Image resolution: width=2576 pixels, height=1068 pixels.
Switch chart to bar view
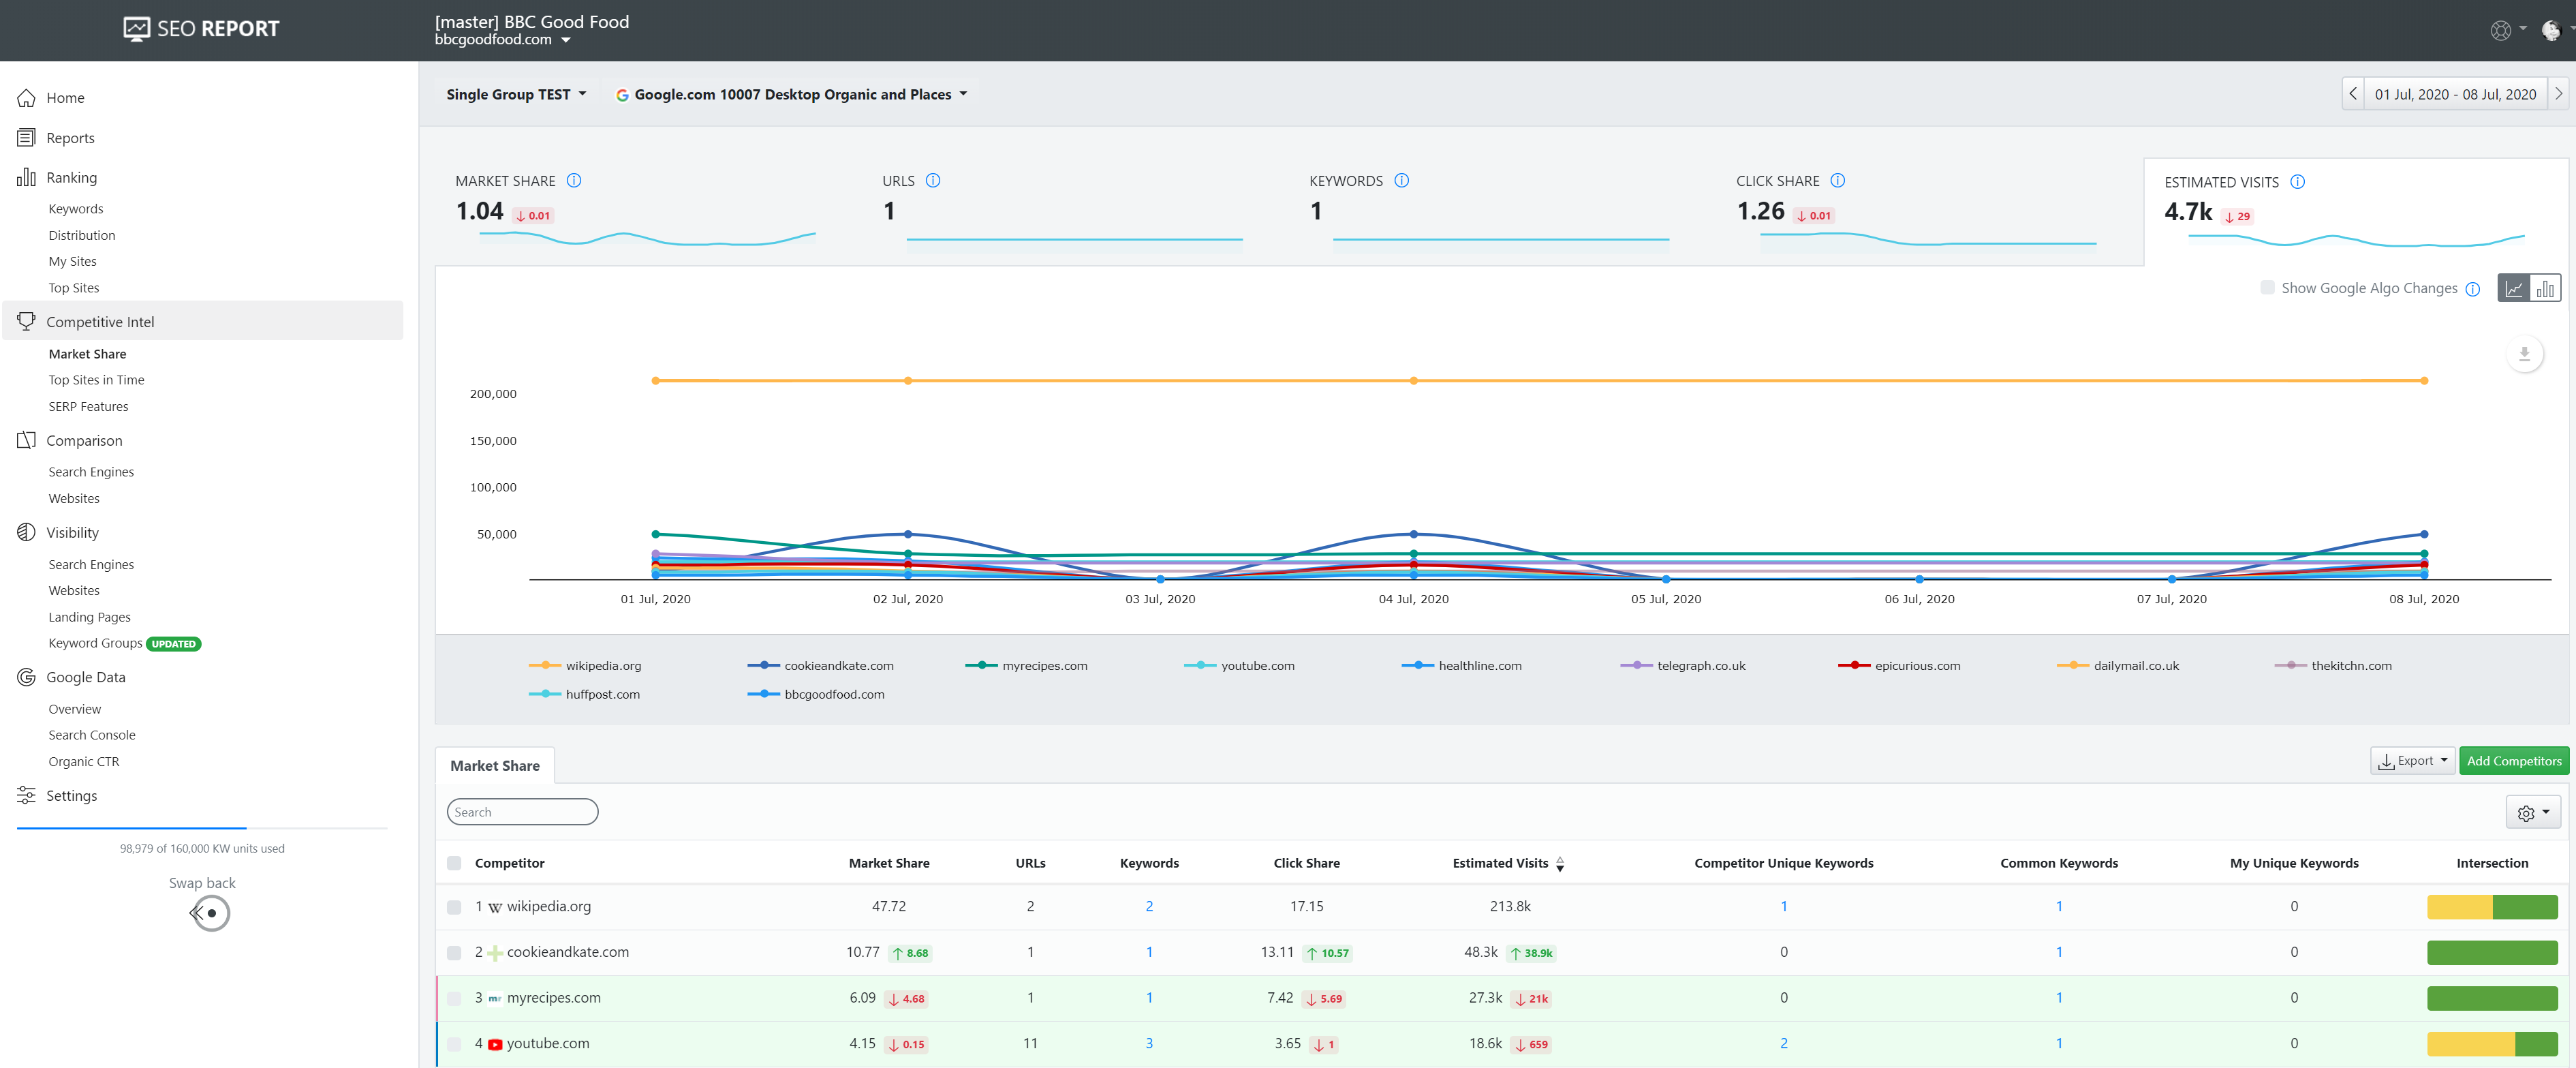pyautogui.click(x=2545, y=288)
